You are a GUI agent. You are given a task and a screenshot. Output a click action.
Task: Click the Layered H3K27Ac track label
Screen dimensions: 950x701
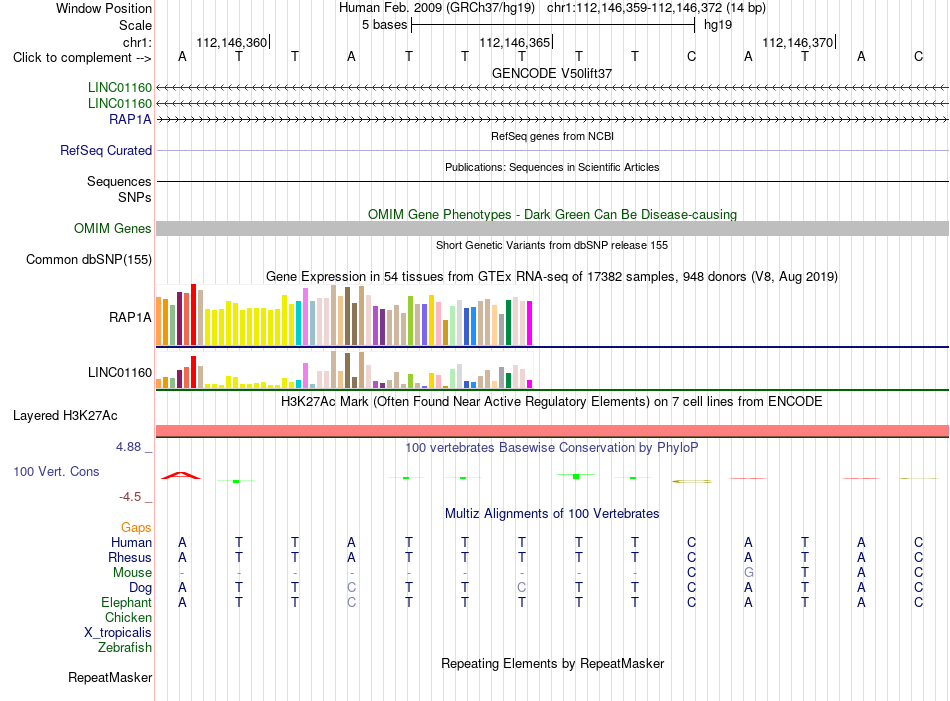click(x=65, y=416)
